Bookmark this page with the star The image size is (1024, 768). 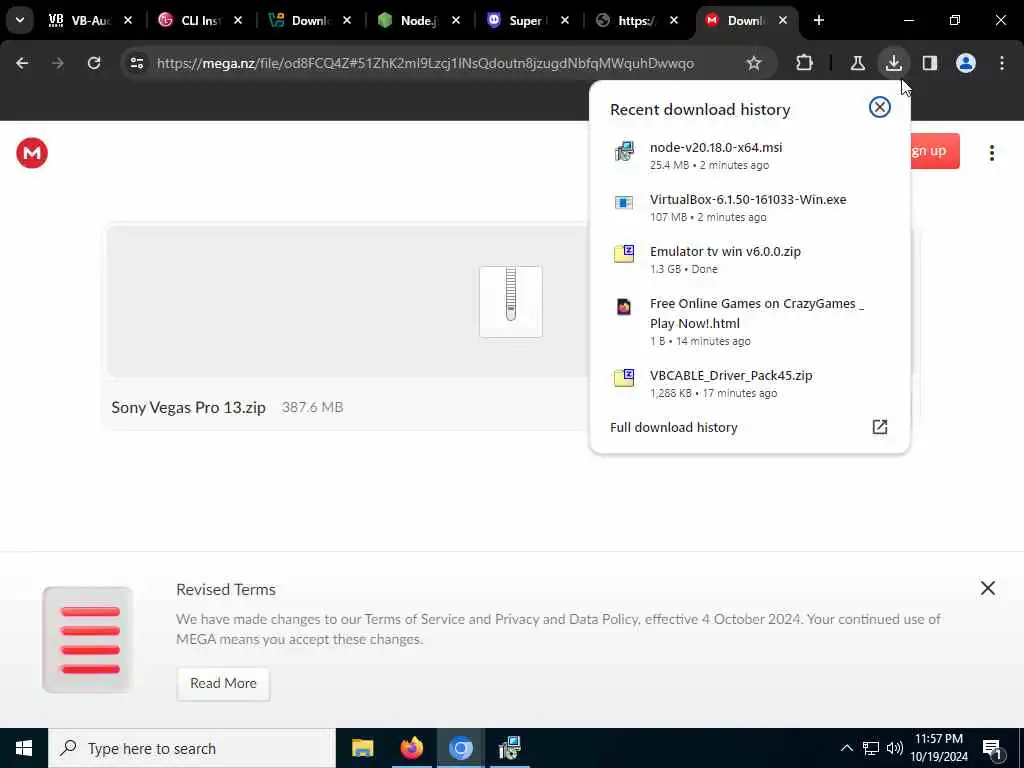754,63
